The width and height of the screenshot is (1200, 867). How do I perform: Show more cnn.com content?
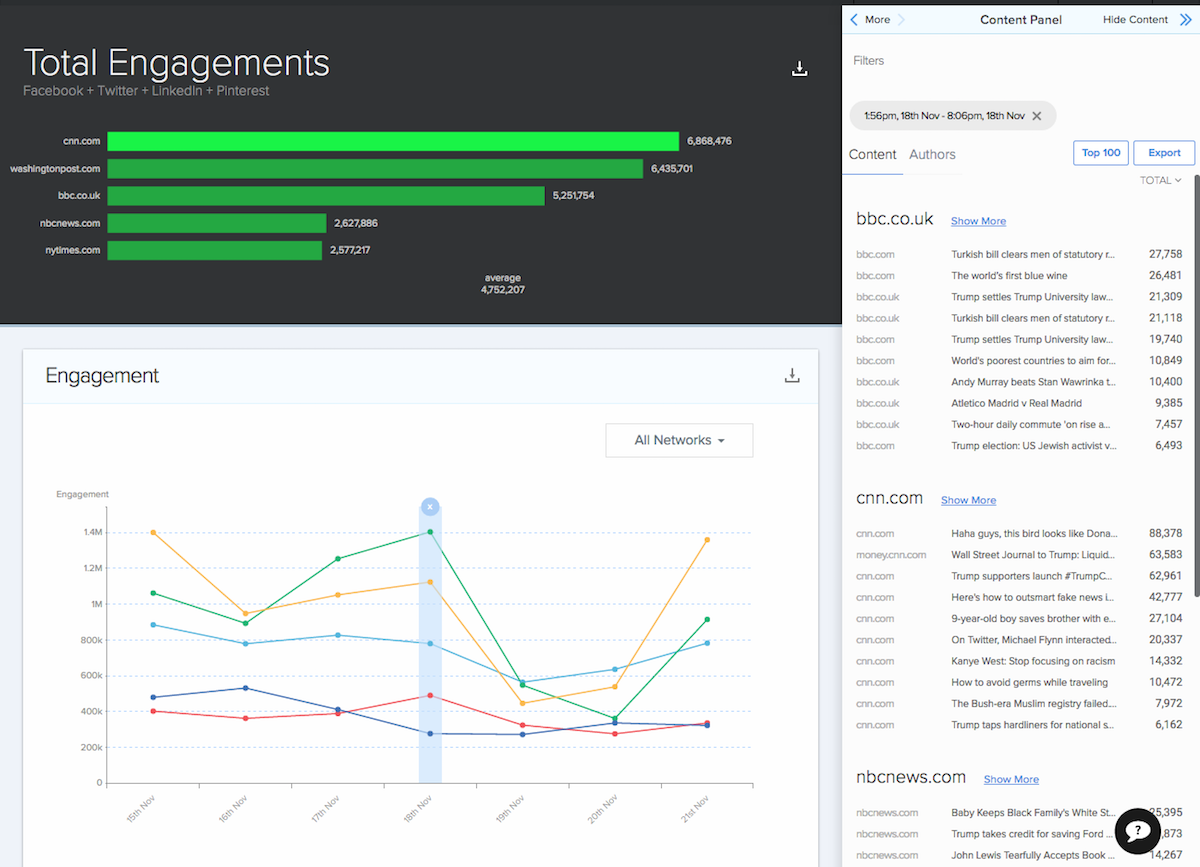click(x=968, y=500)
